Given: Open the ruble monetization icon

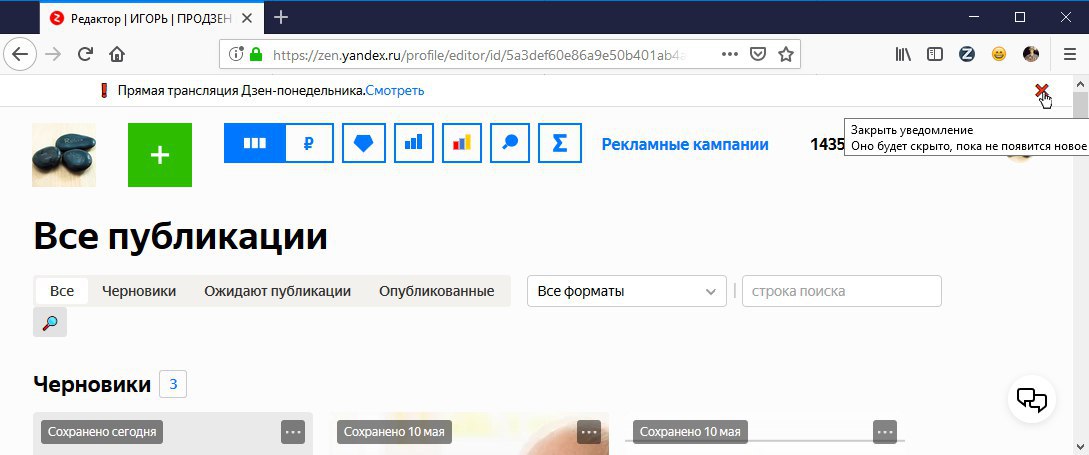Looking at the screenshot, I should click(309, 143).
